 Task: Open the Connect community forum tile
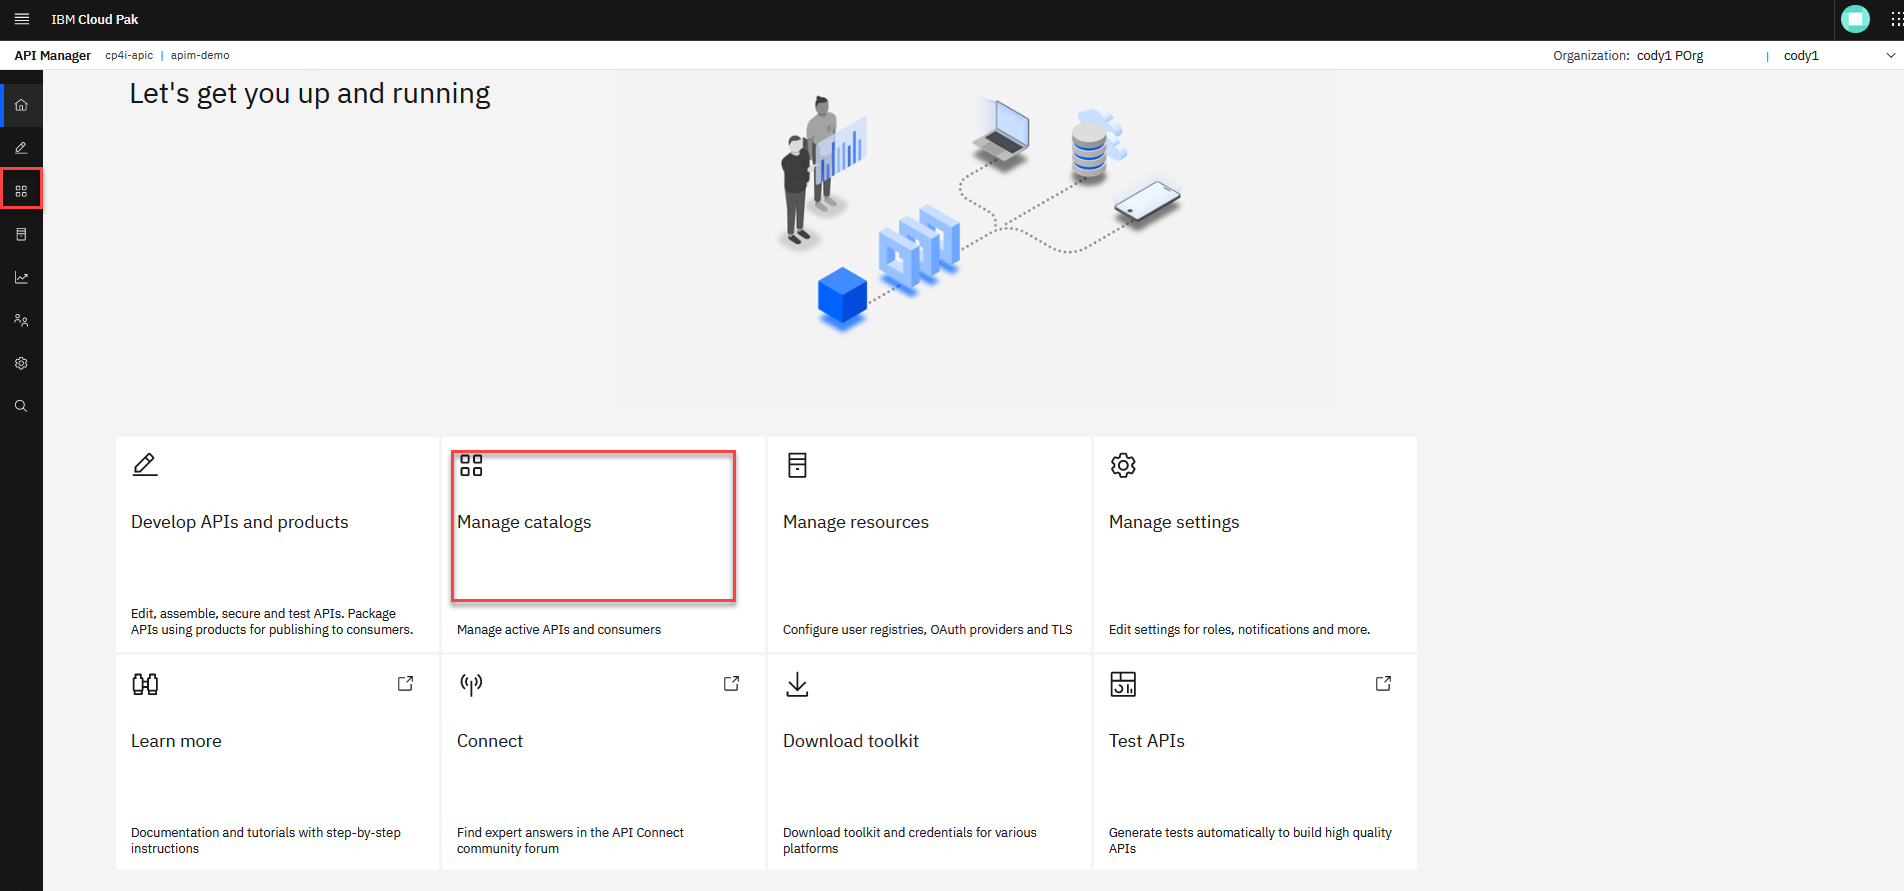(x=603, y=762)
